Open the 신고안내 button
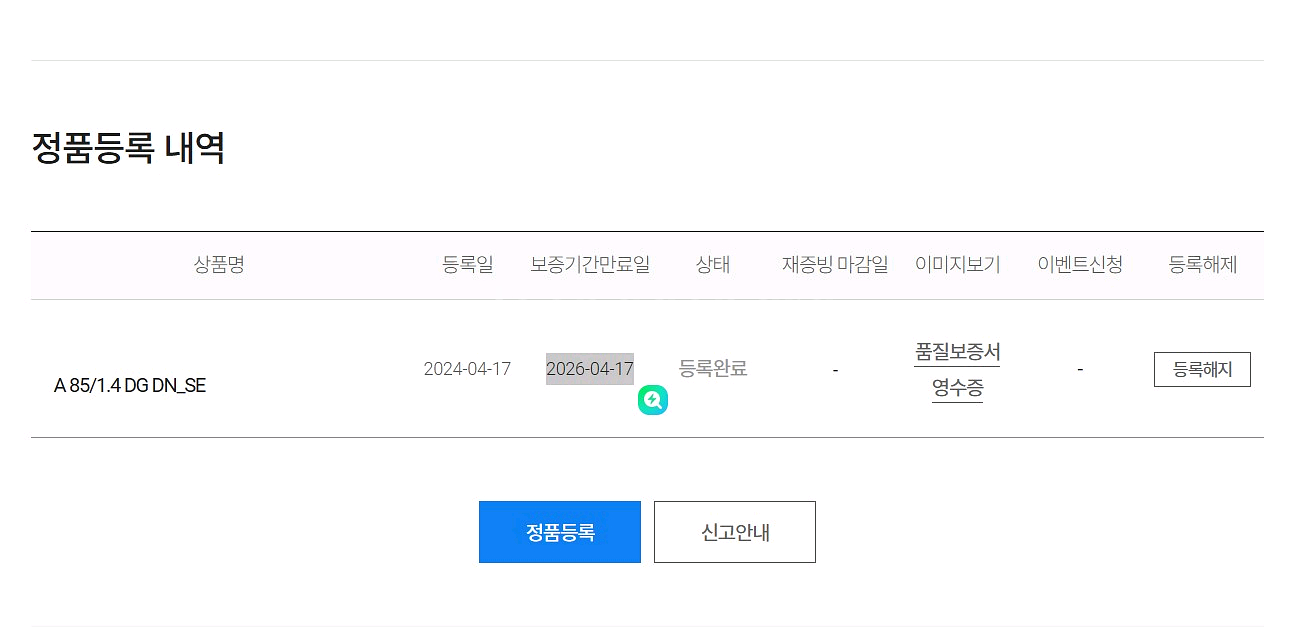This screenshot has width=1312, height=627. [x=735, y=532]
